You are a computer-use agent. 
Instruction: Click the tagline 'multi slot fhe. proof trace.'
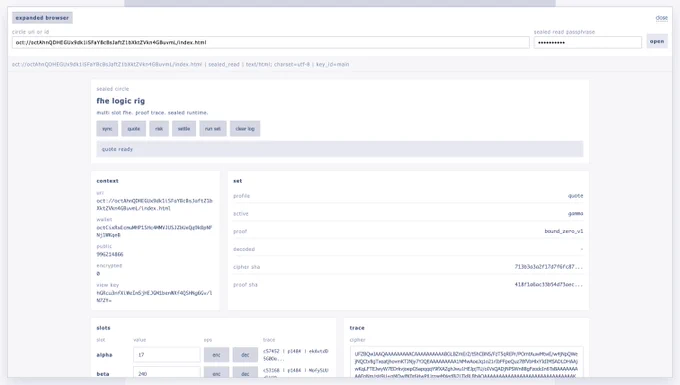[152, 113]
